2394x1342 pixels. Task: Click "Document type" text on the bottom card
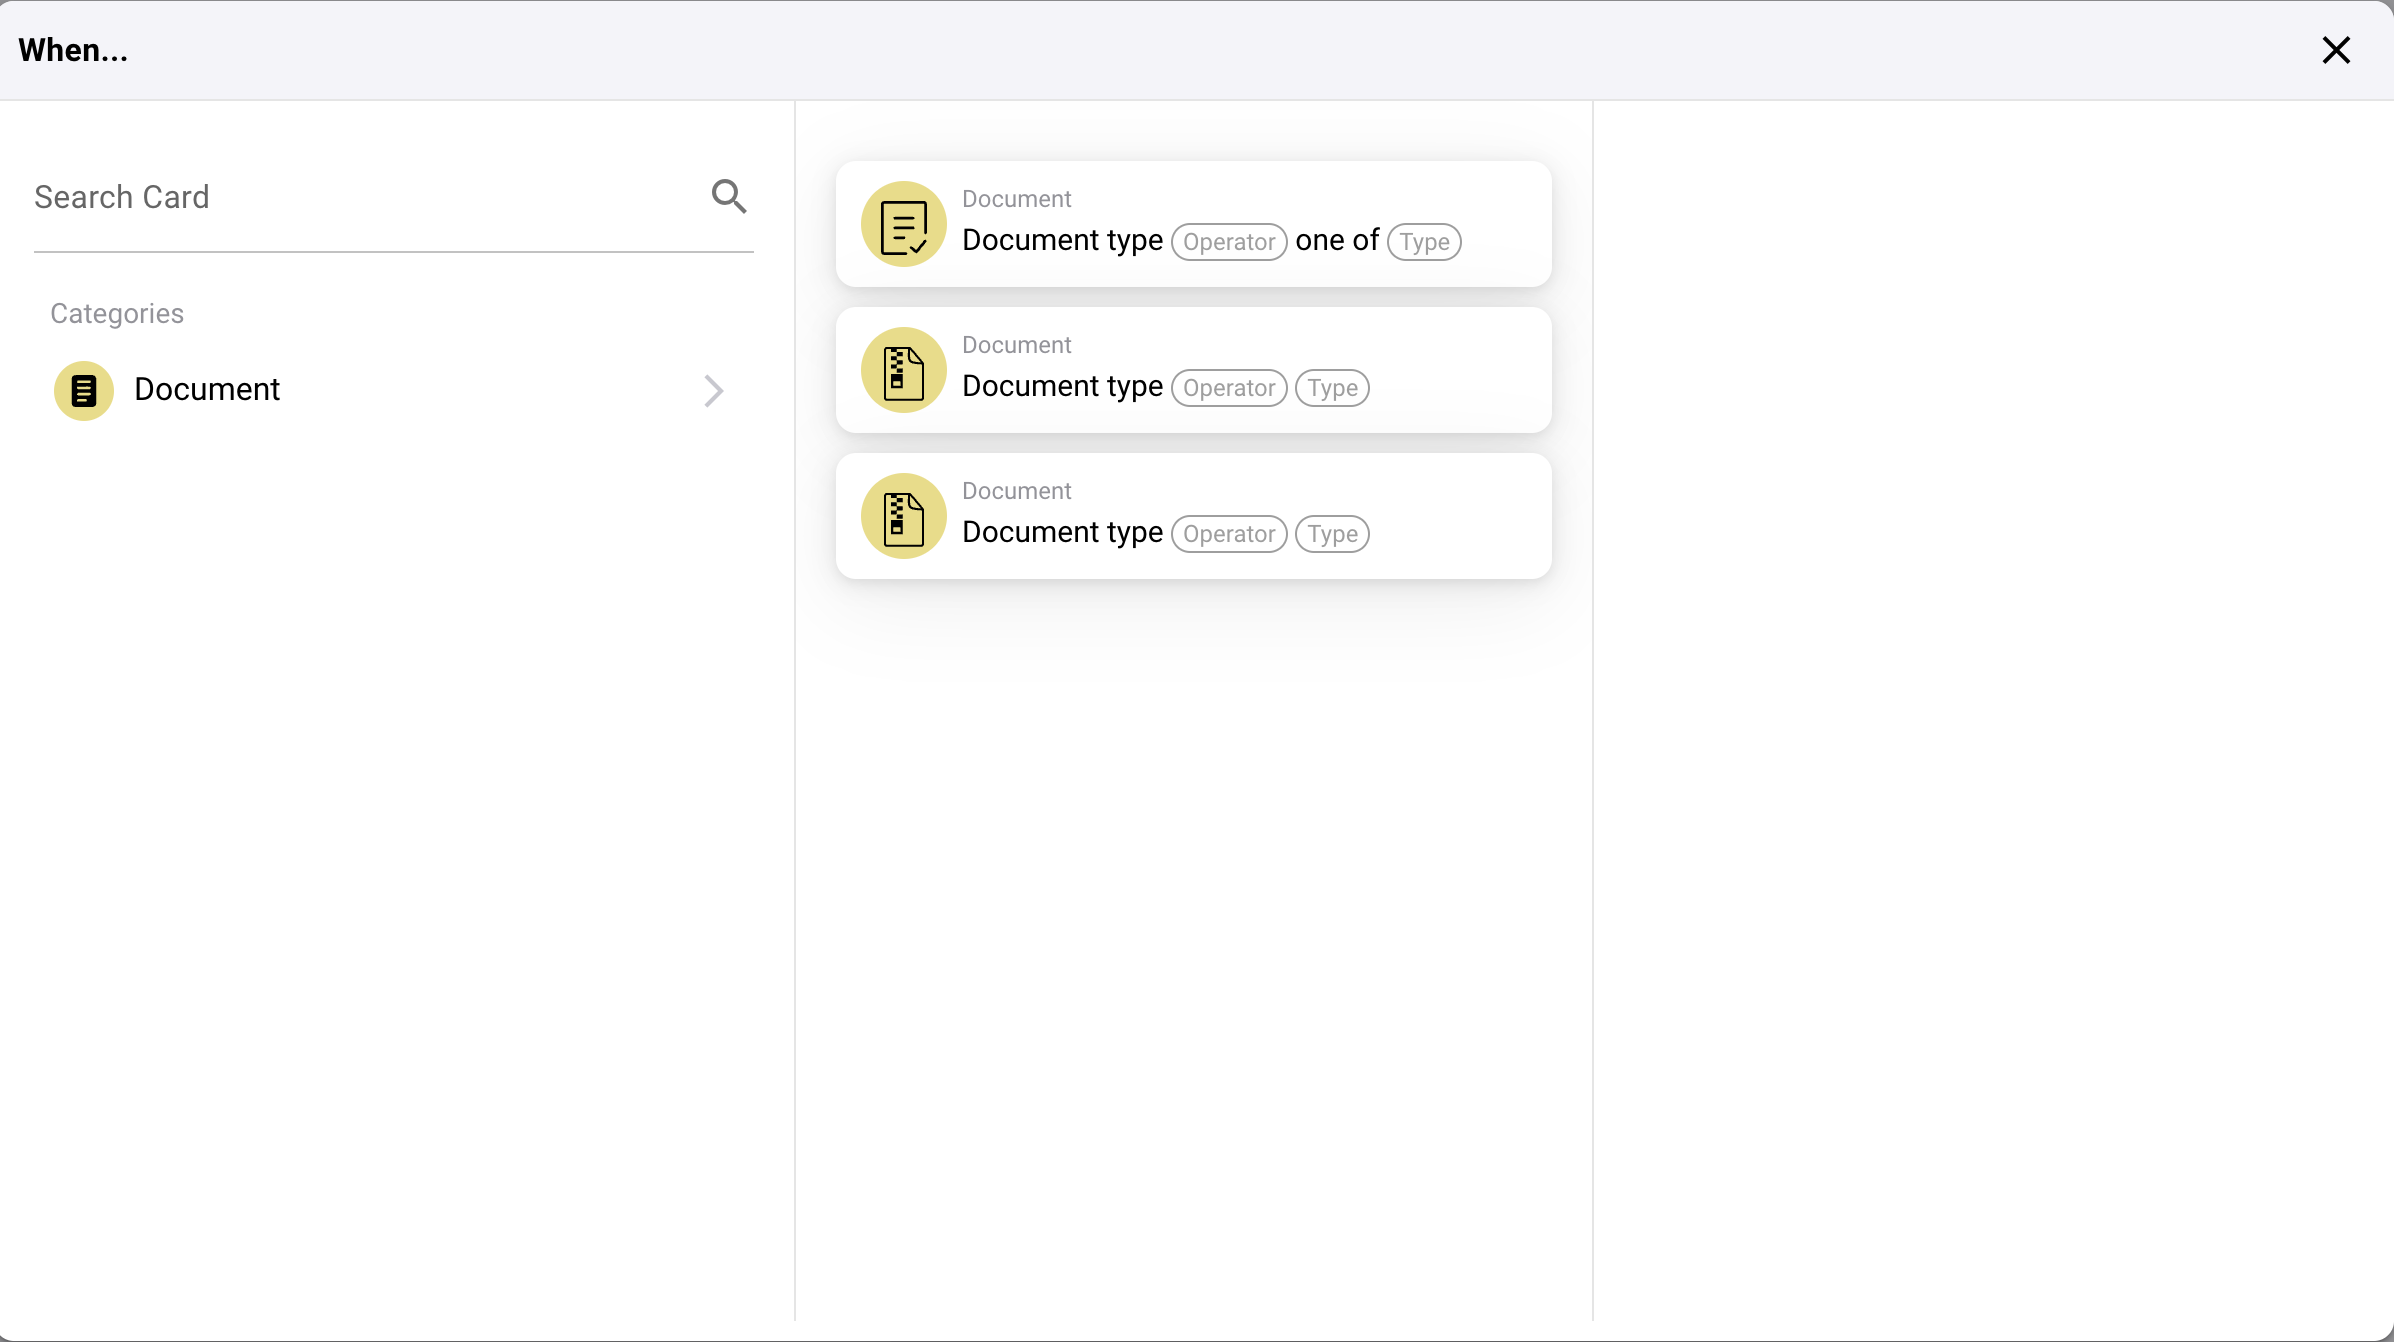click(1062, 532)
